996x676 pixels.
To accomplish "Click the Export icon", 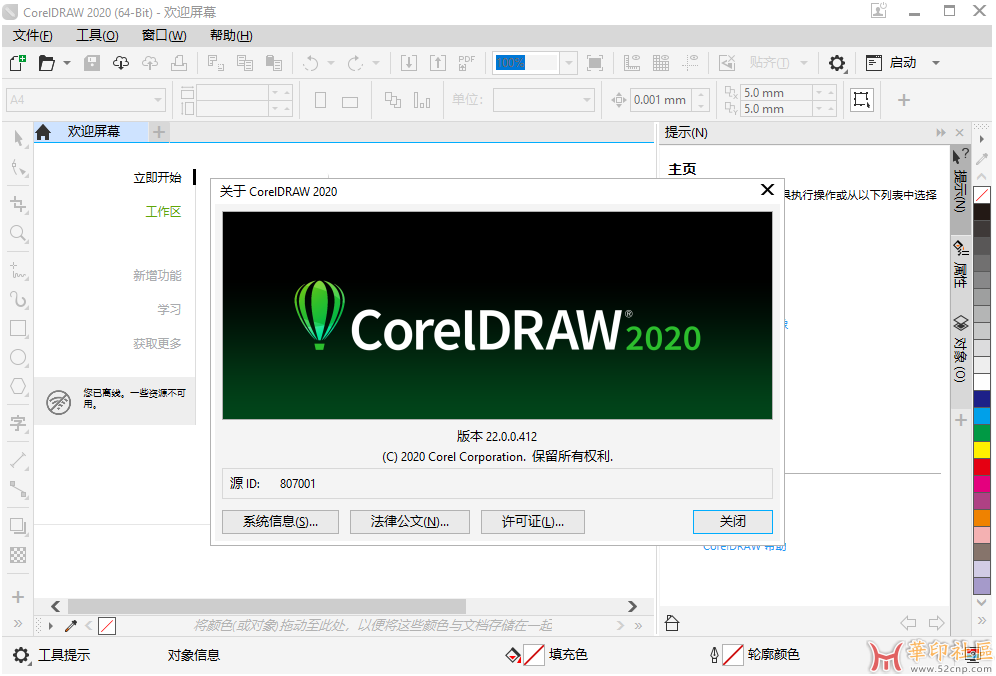I will (438, 62).
